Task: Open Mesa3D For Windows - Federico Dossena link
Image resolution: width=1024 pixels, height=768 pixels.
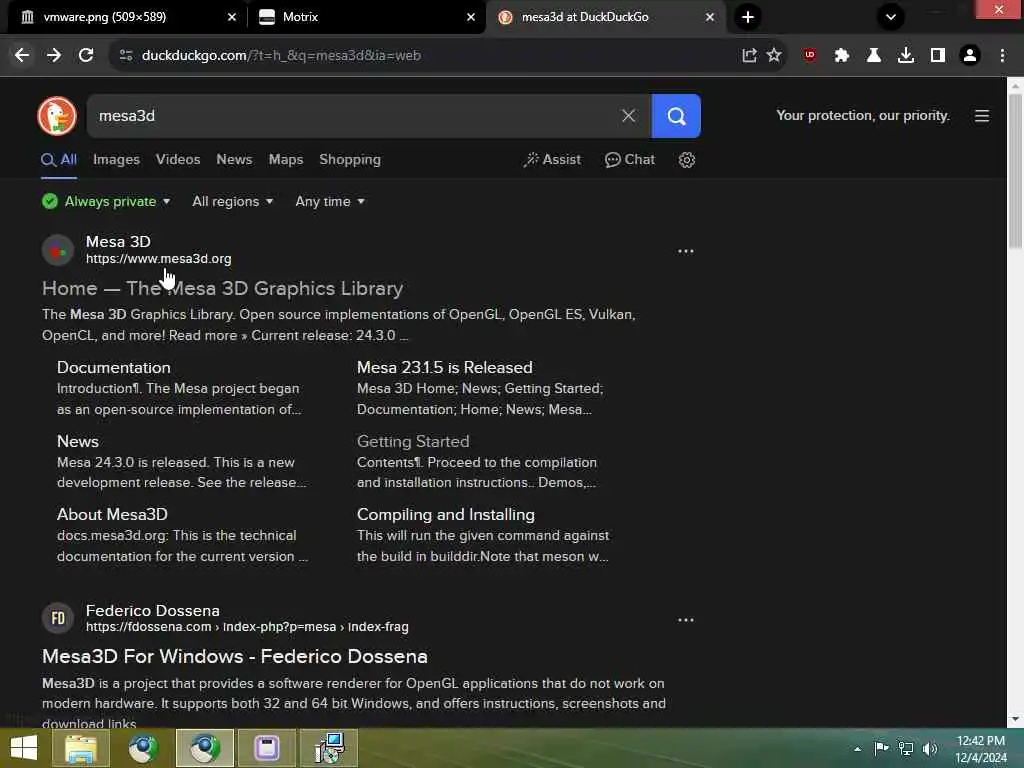Action: pos(234,657)
